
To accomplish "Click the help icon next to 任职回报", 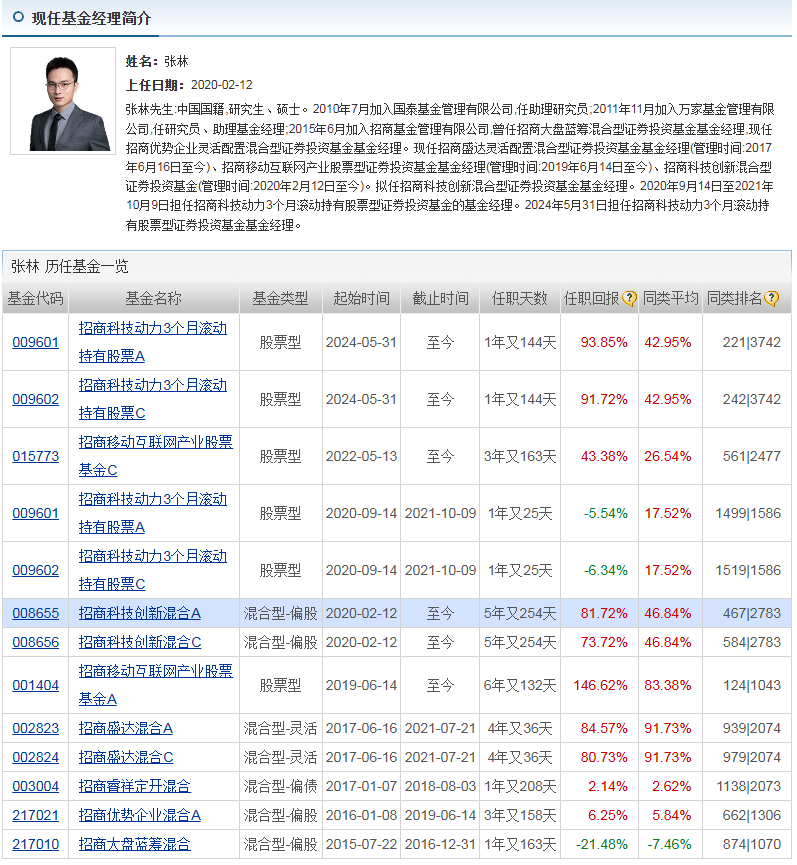I will (629, 299).
